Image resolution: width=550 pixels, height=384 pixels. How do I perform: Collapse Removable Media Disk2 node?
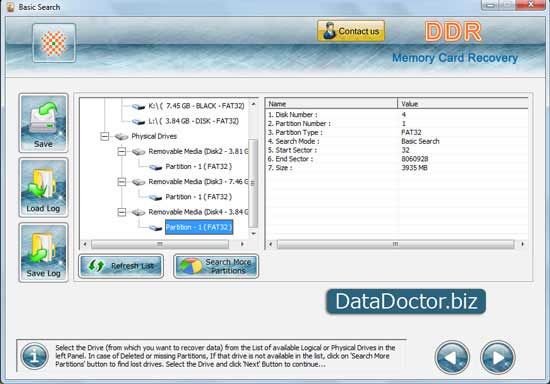122,151
